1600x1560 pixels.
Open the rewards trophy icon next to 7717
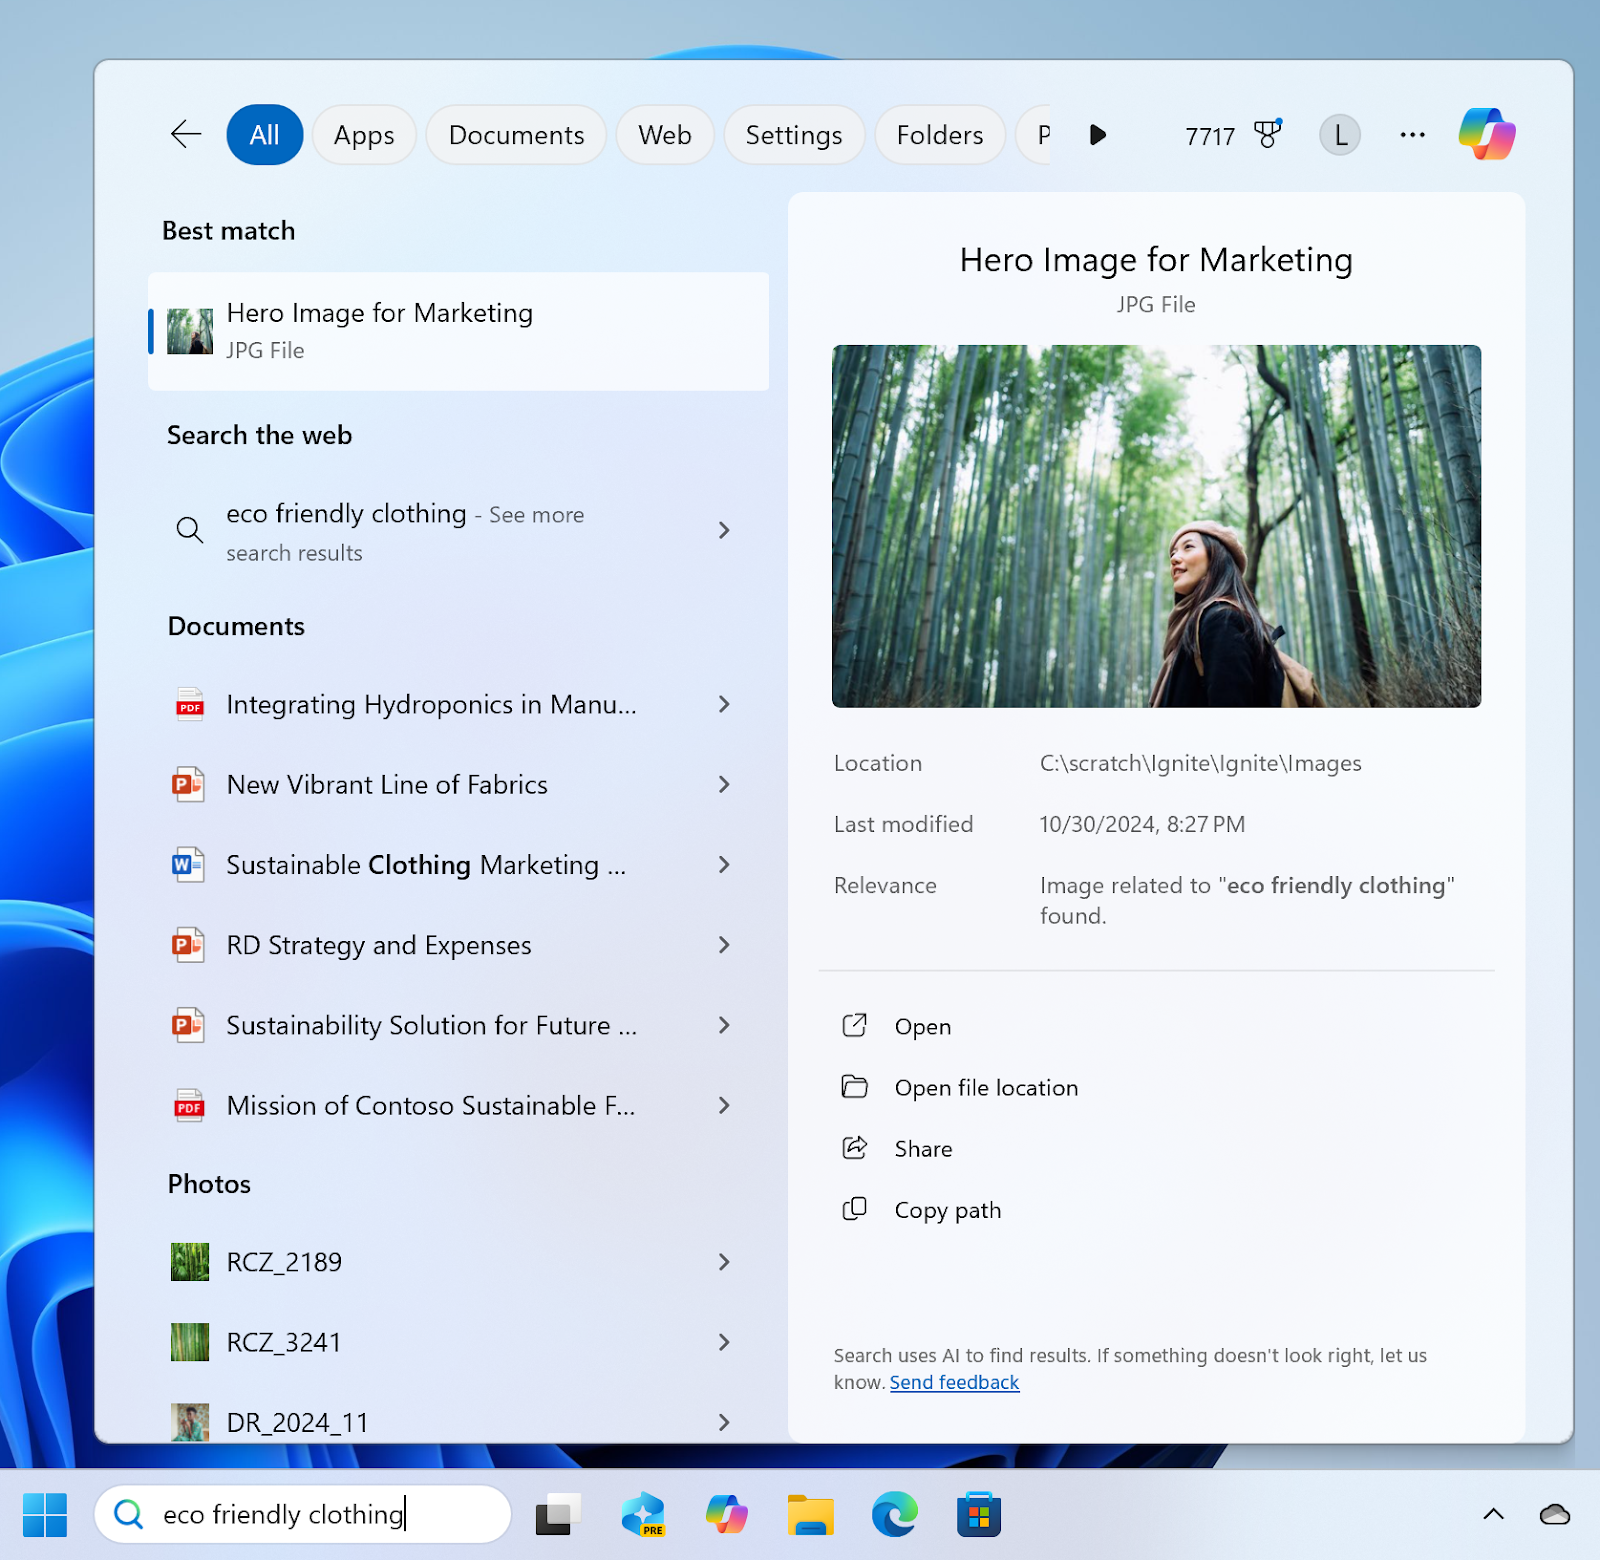[1268, 134]
